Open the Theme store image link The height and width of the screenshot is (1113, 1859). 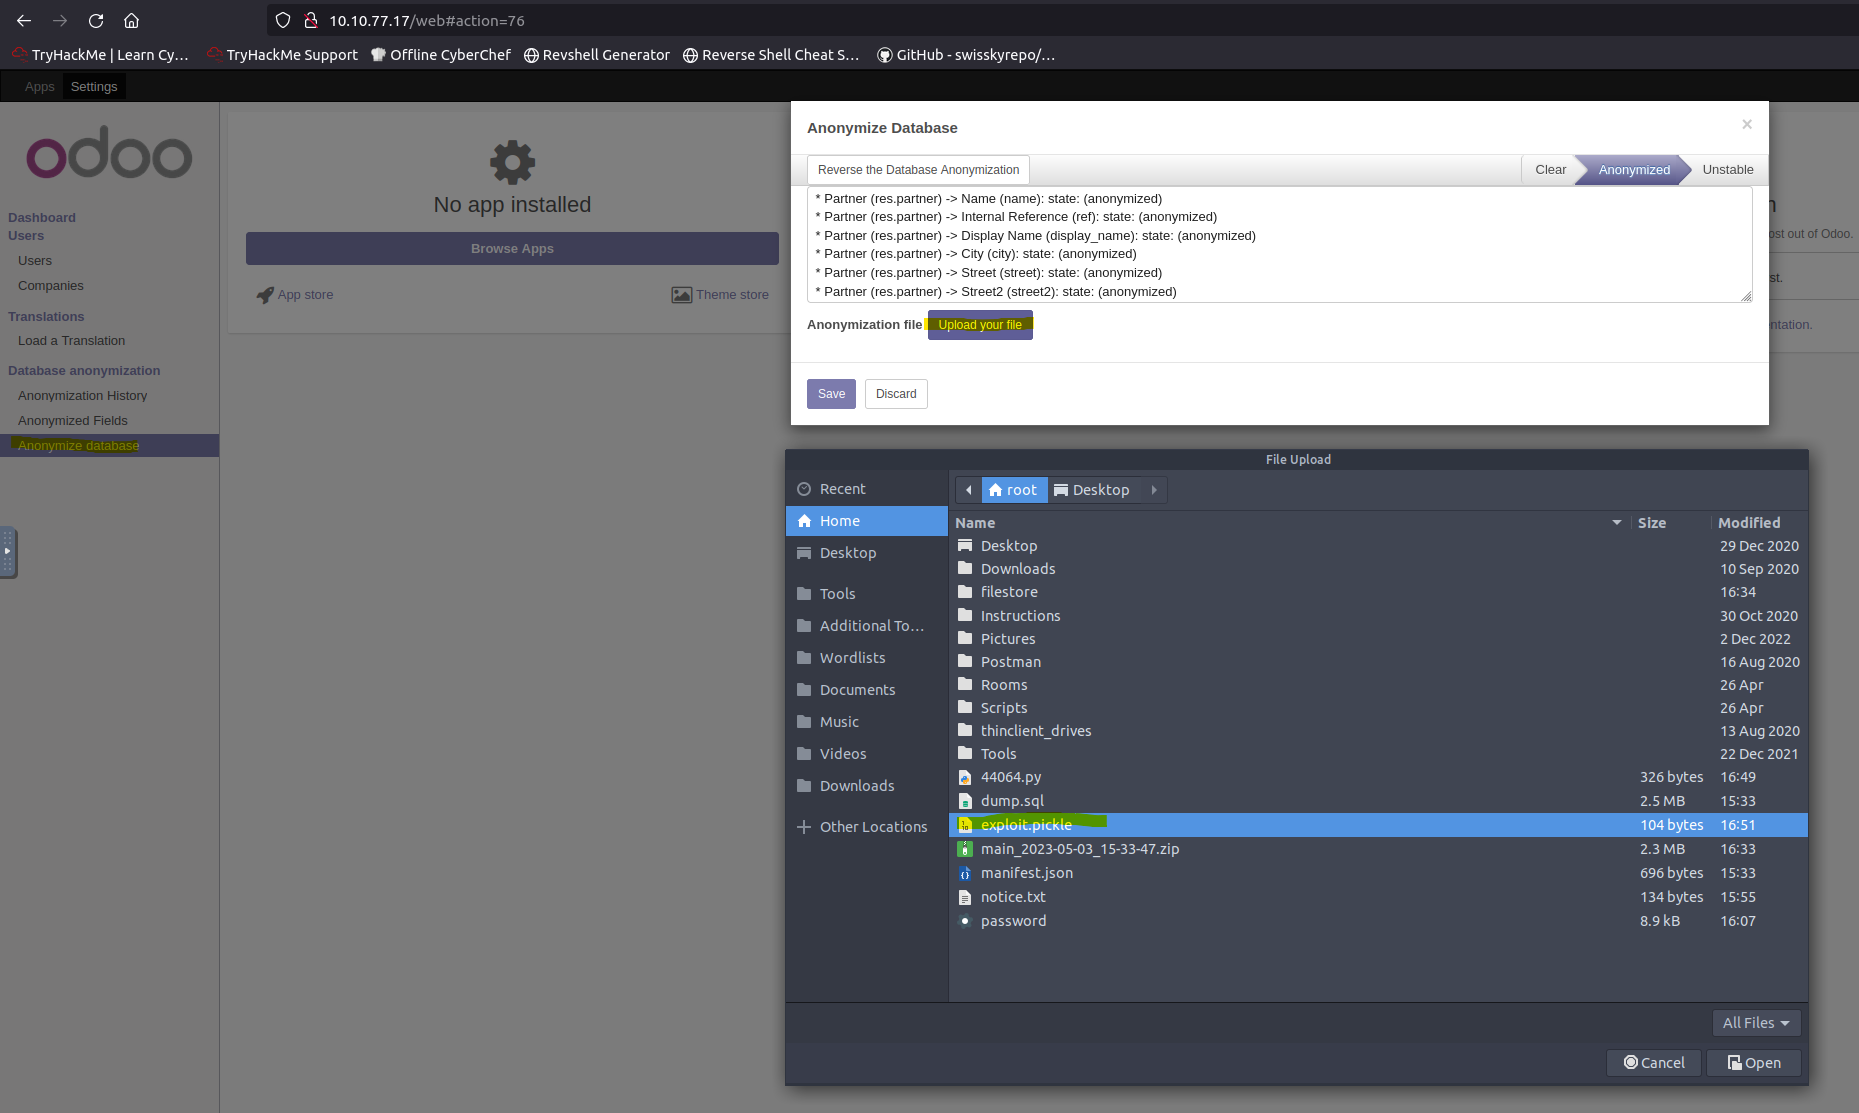pyautogui.click(x=681, y=295)
